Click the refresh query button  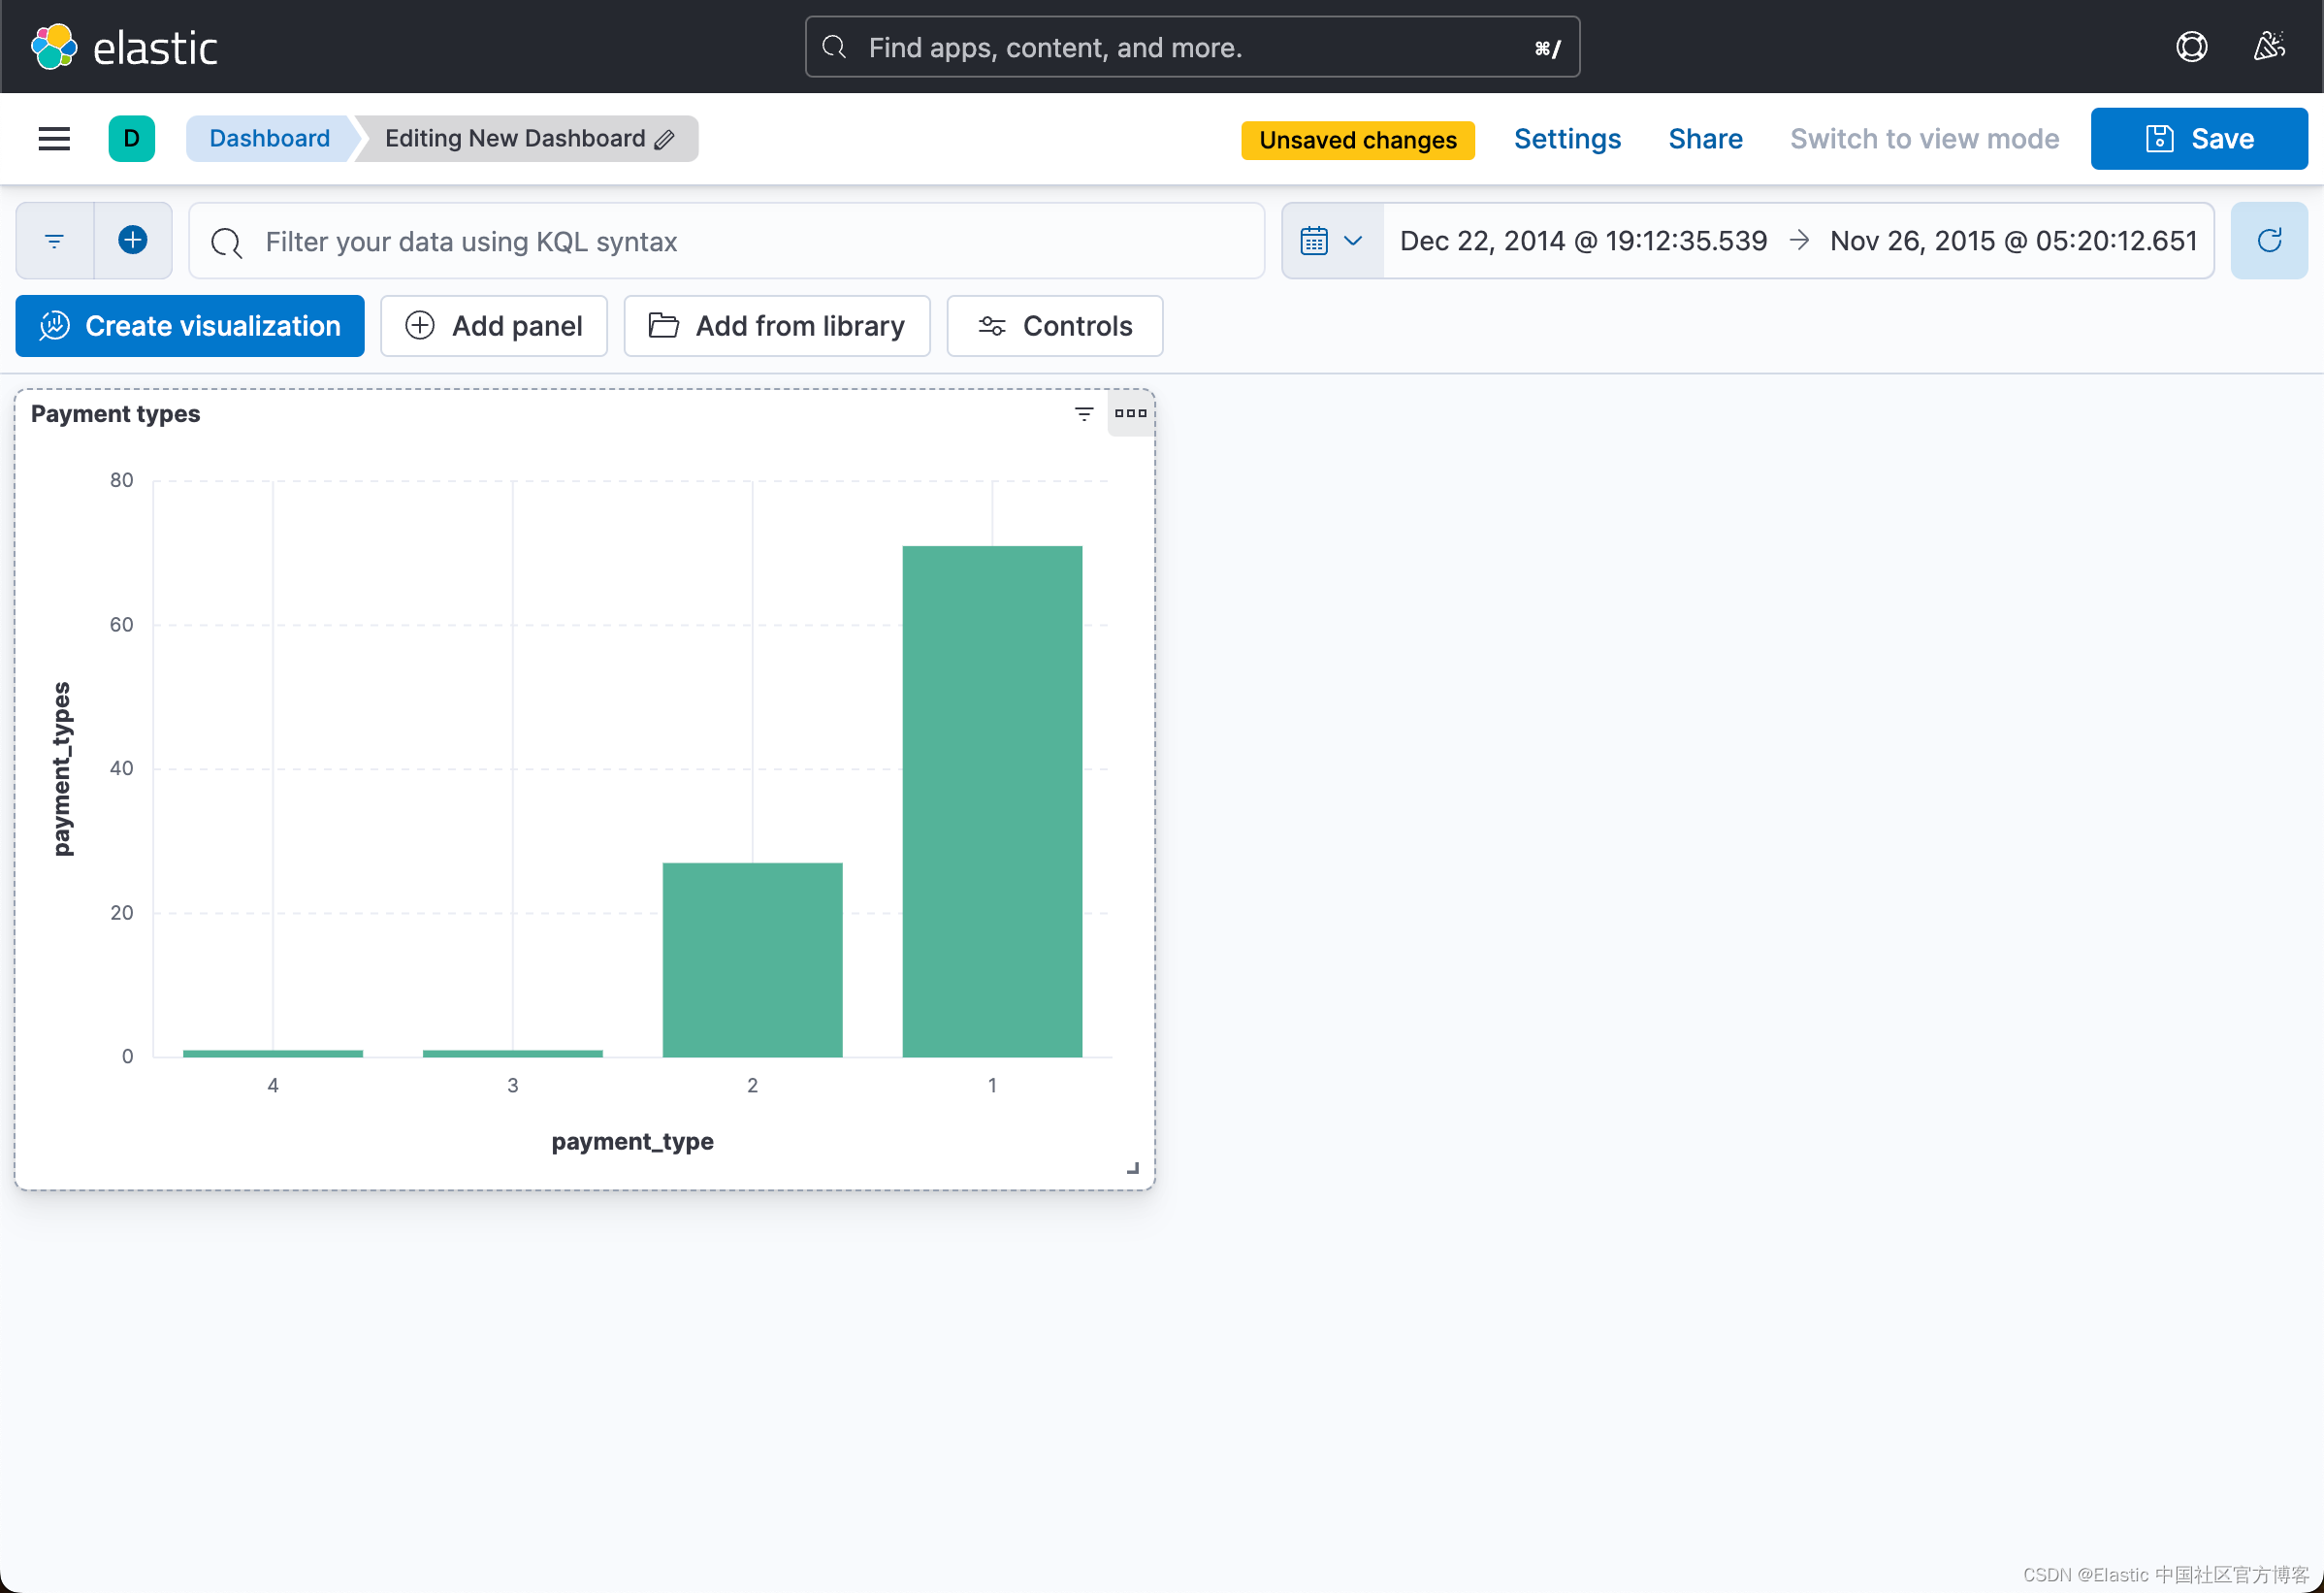click(x=2268, y=241)
